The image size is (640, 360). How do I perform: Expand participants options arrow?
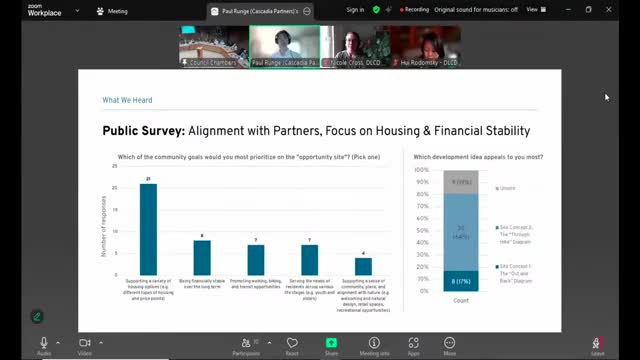269,343
